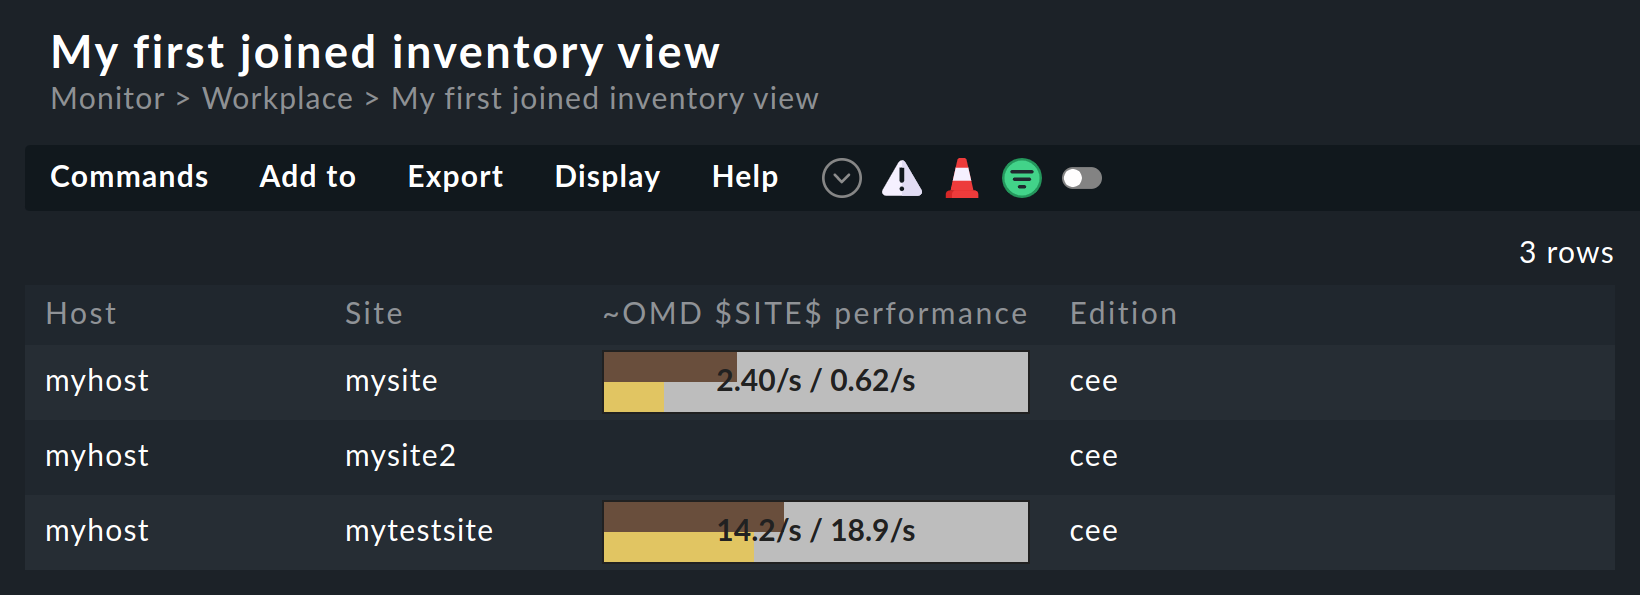The image size is (1640, 595).
Task: Click the mytestsite site cell
Action: (419, 531)
